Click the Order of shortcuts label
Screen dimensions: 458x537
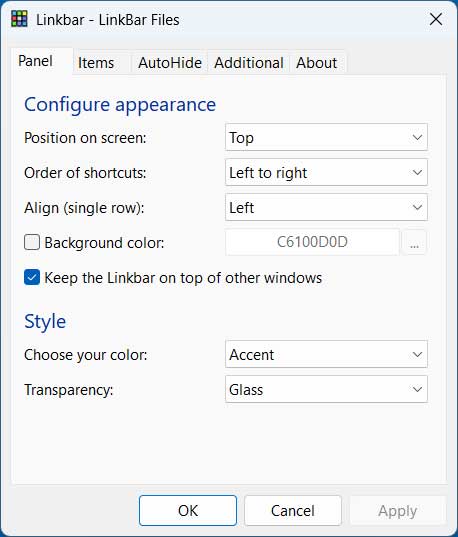[x=85, y=173]
